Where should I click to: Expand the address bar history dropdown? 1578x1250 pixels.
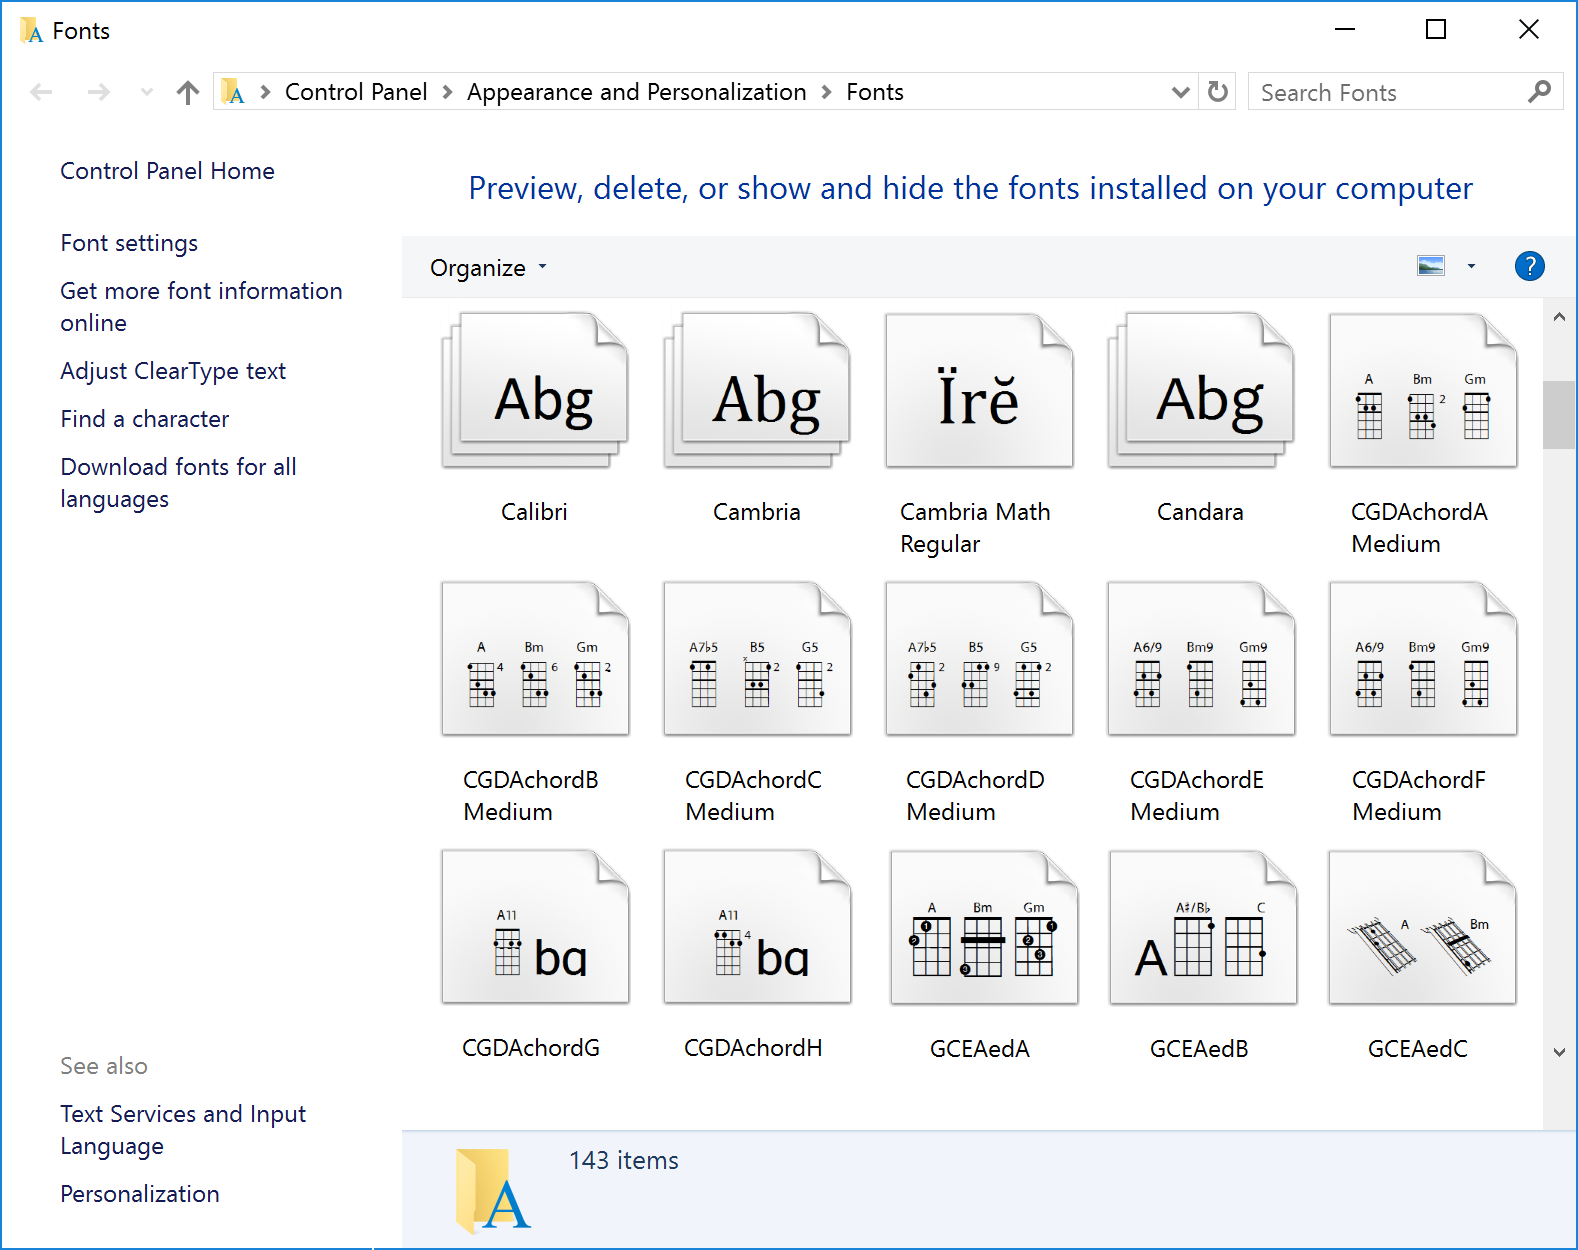[x=1180, y=92]
